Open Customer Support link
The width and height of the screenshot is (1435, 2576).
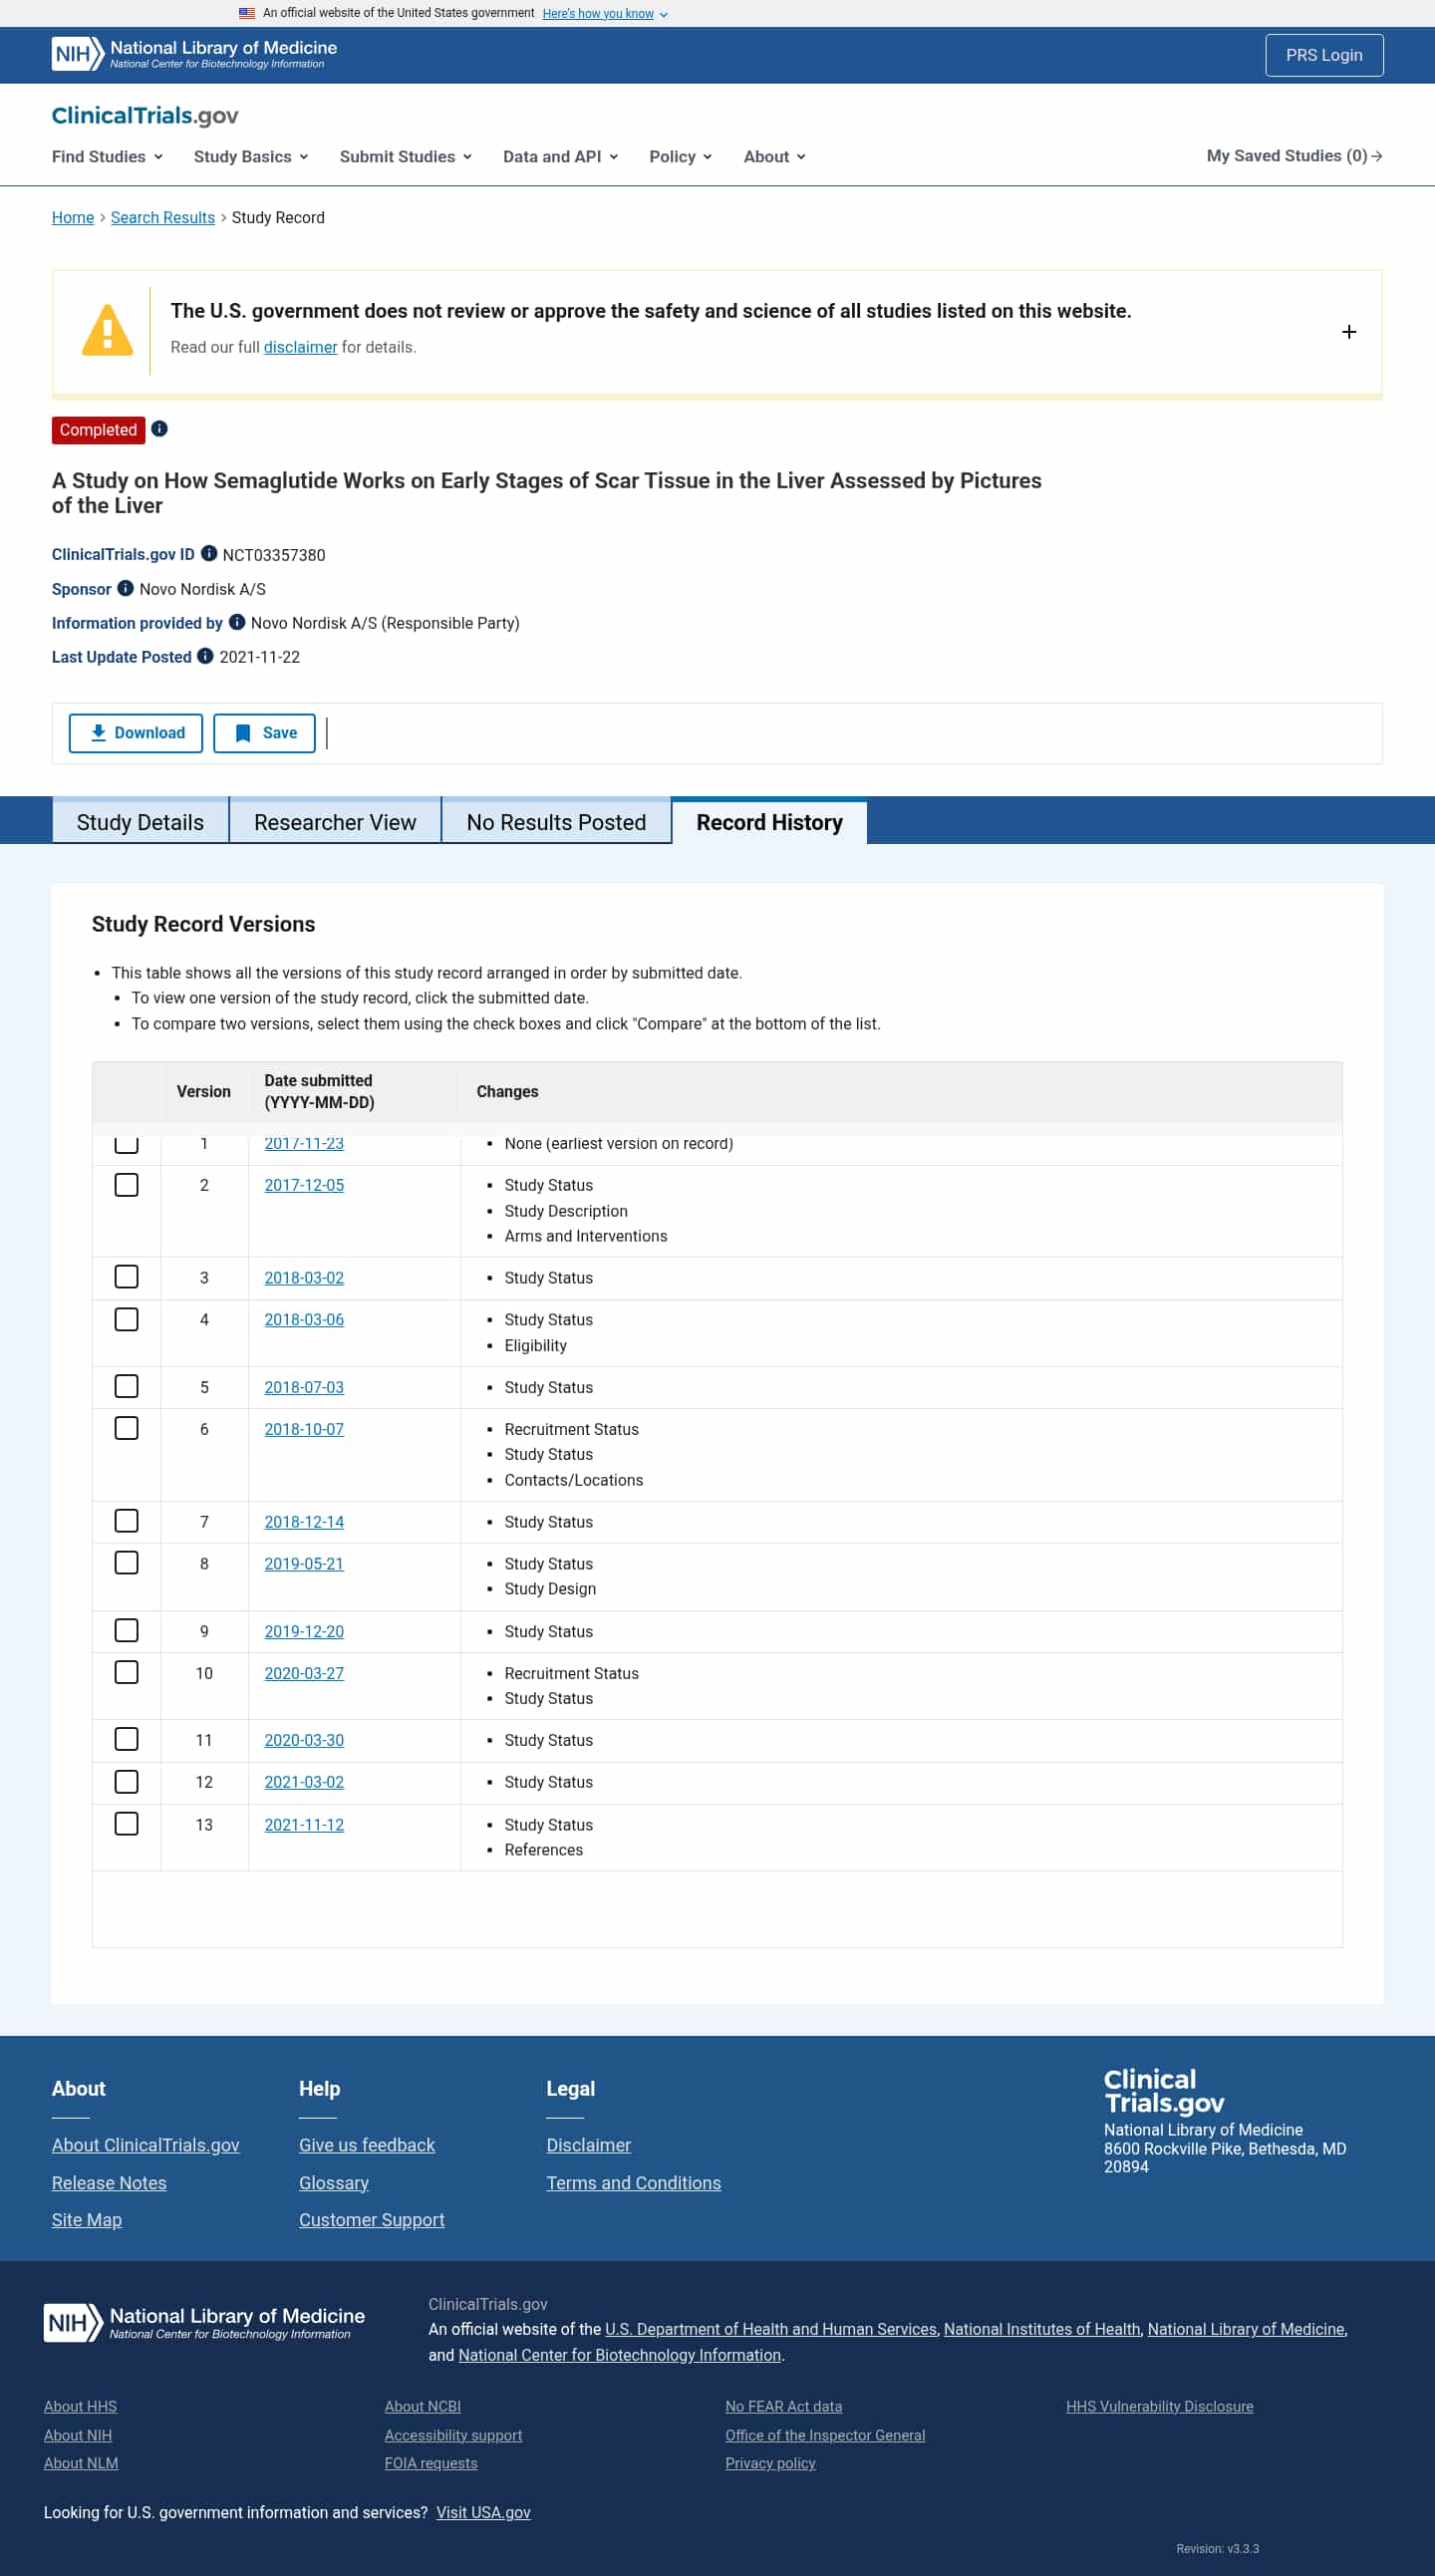[x=372, y=2219]
